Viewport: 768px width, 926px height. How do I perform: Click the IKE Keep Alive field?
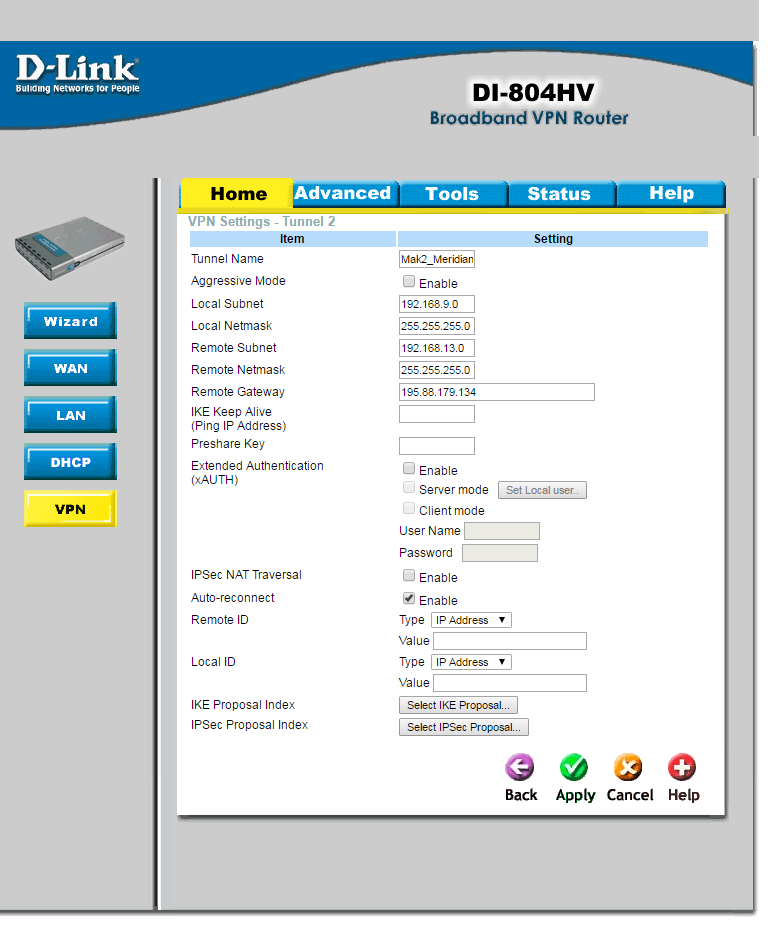pyautogui.click(x=437, y=414)
